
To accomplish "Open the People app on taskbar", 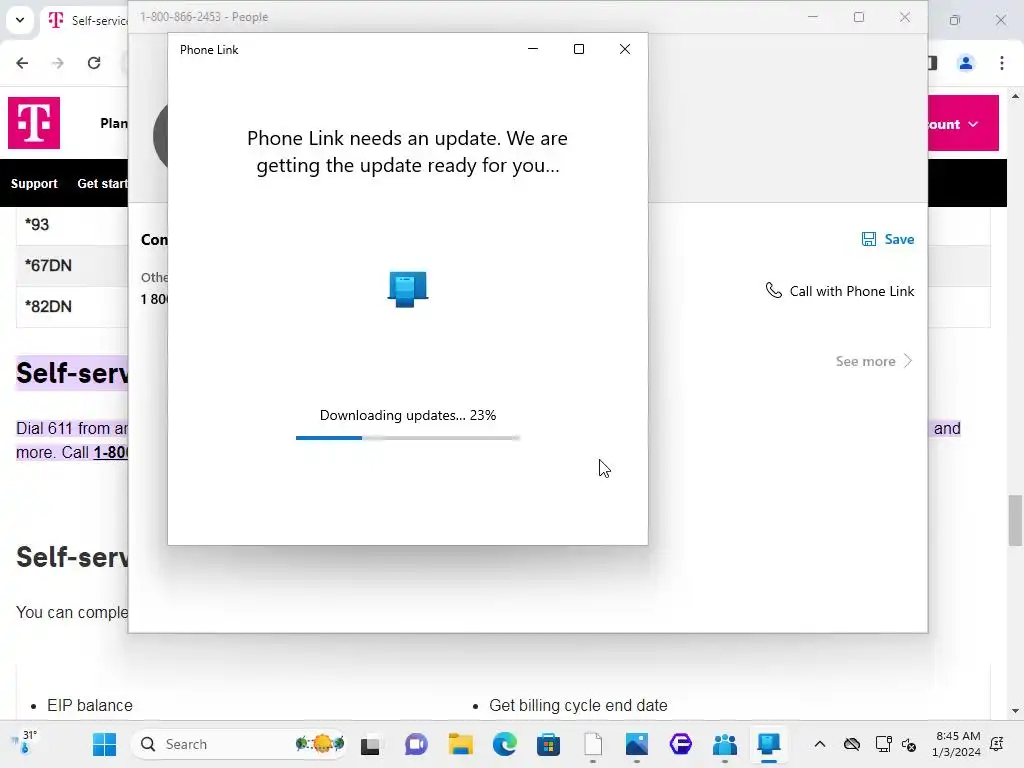I will pyautogui.click(x=725, y=744).
